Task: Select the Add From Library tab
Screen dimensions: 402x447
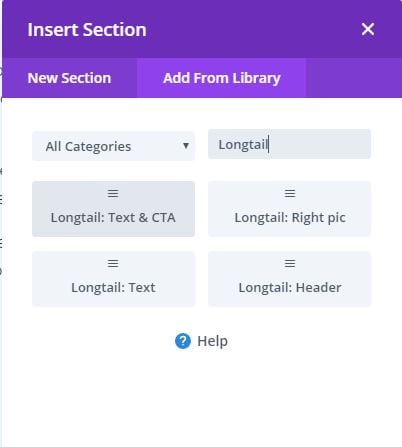Action: pos(222,78)
